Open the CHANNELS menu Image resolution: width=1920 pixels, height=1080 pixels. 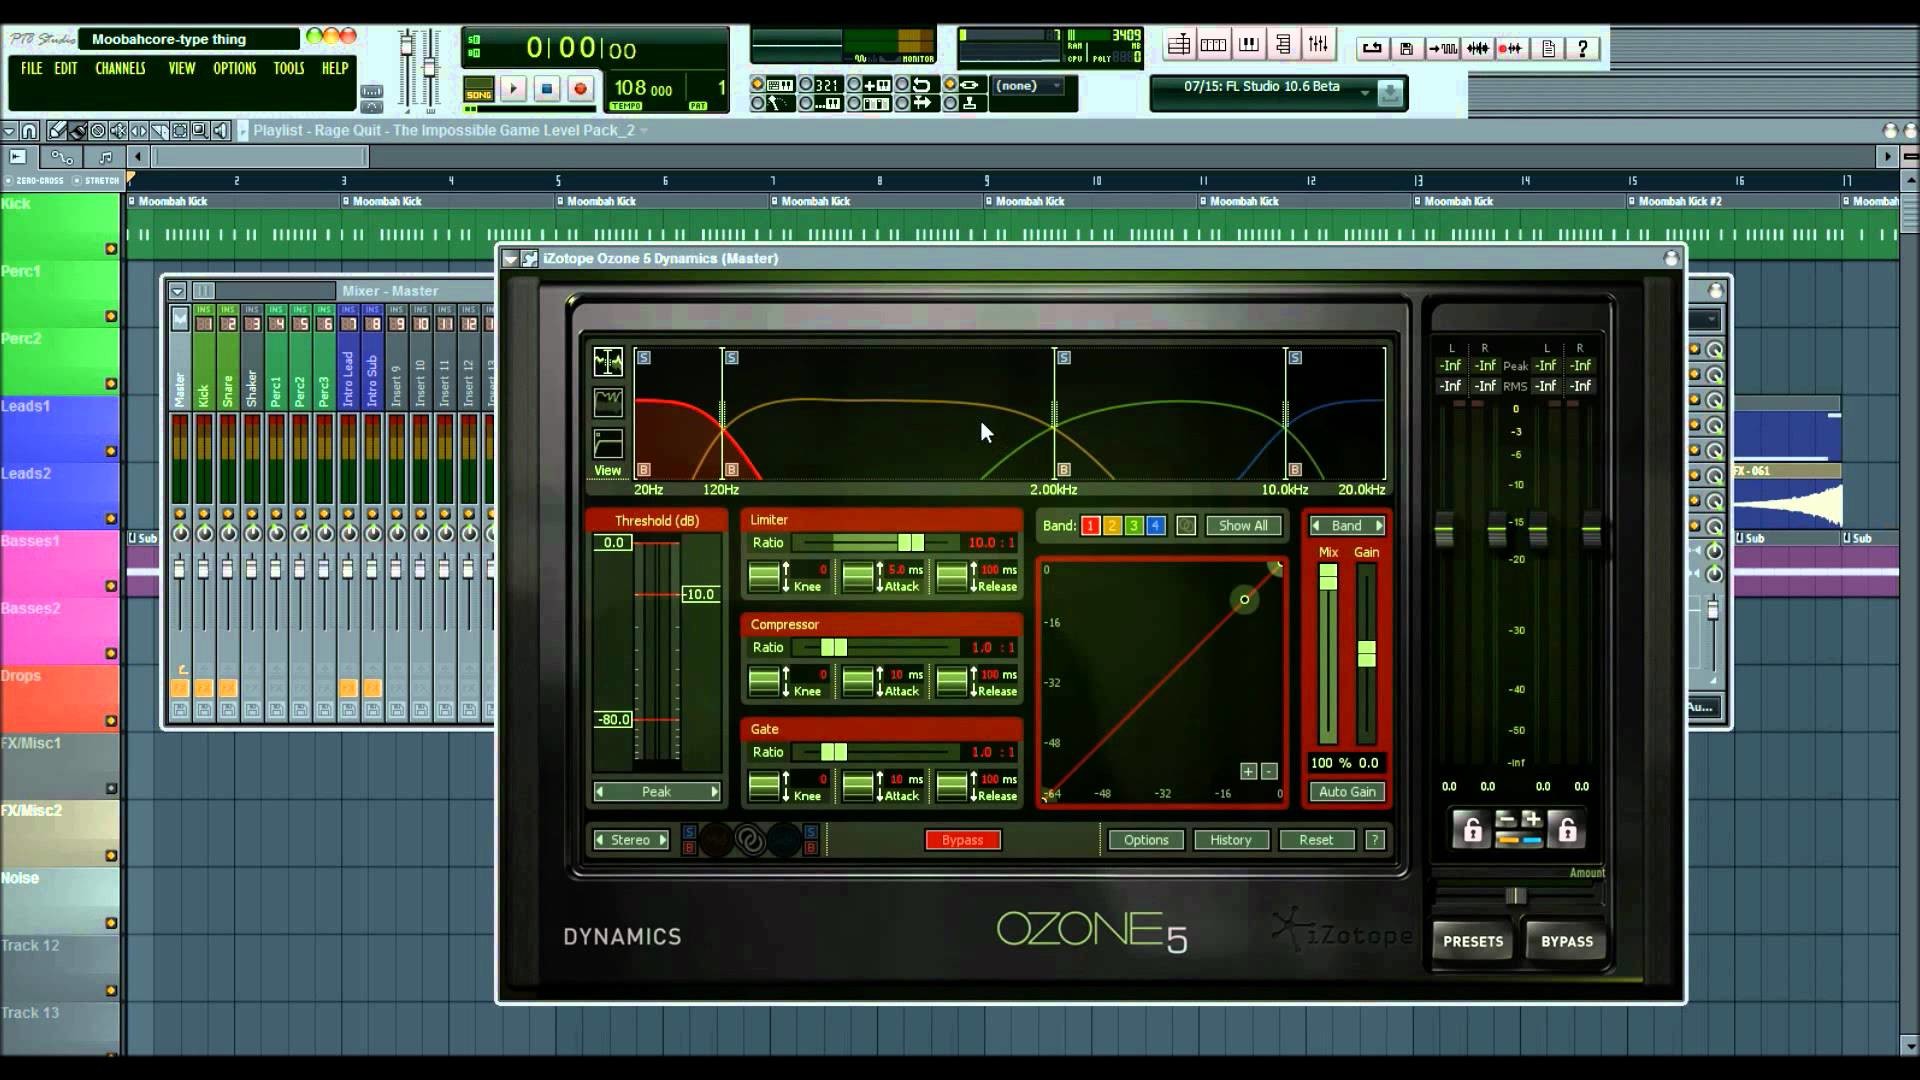click(120, 68)
